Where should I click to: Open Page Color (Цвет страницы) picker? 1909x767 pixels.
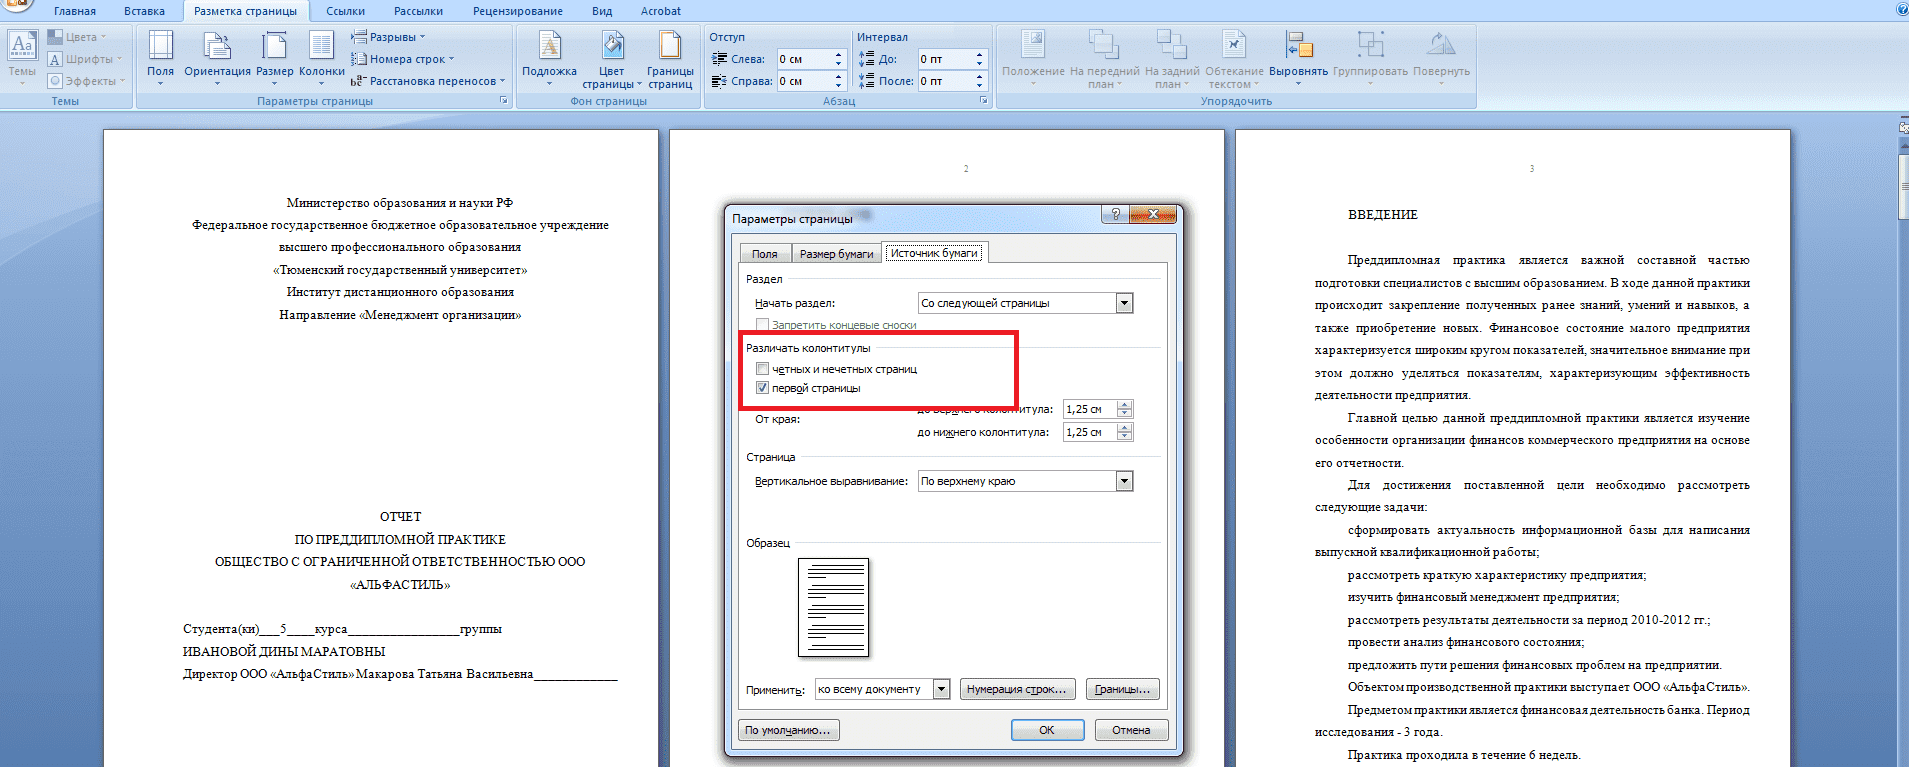612,60
